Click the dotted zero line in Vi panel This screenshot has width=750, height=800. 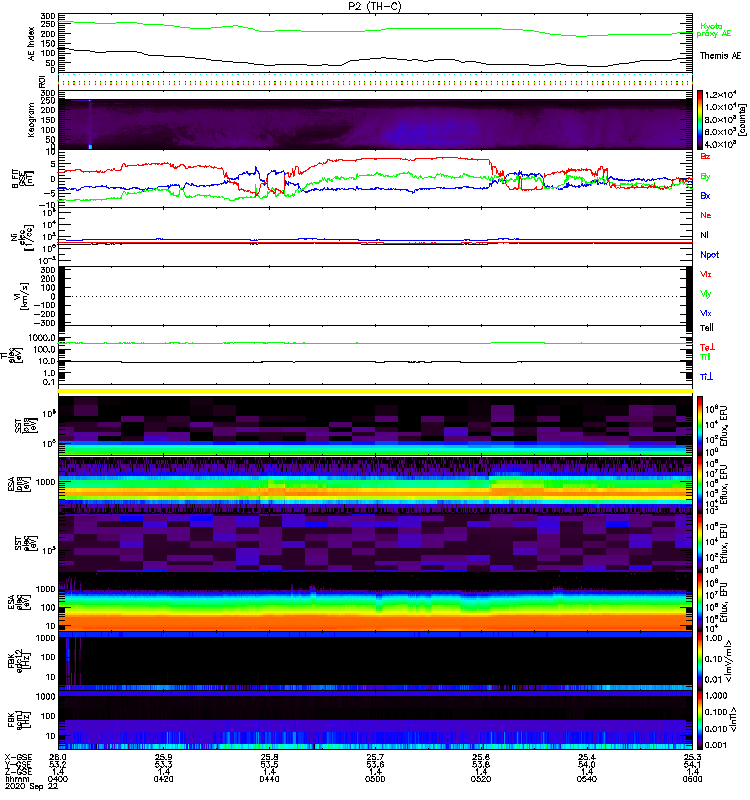(375, 296)
